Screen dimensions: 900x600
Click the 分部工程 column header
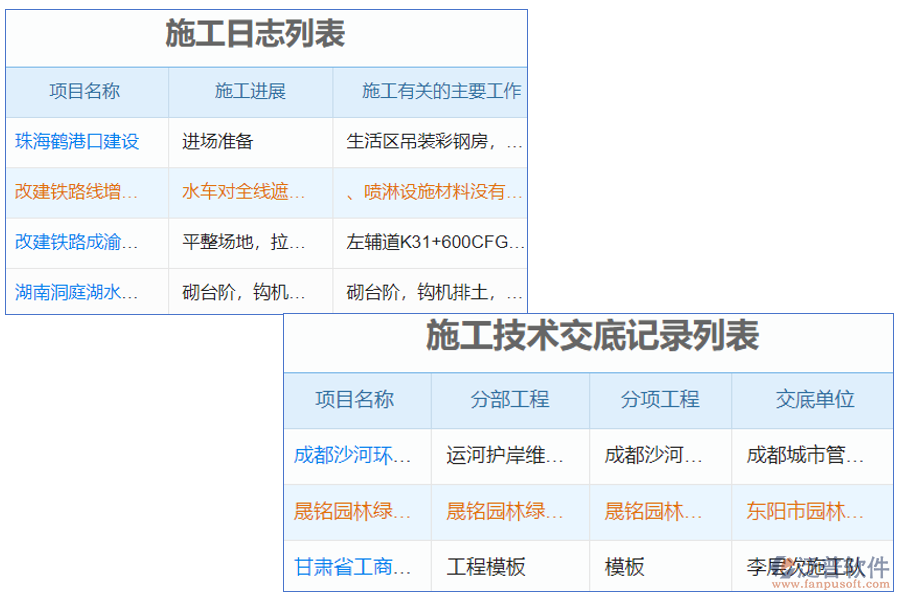coord(510,400)
